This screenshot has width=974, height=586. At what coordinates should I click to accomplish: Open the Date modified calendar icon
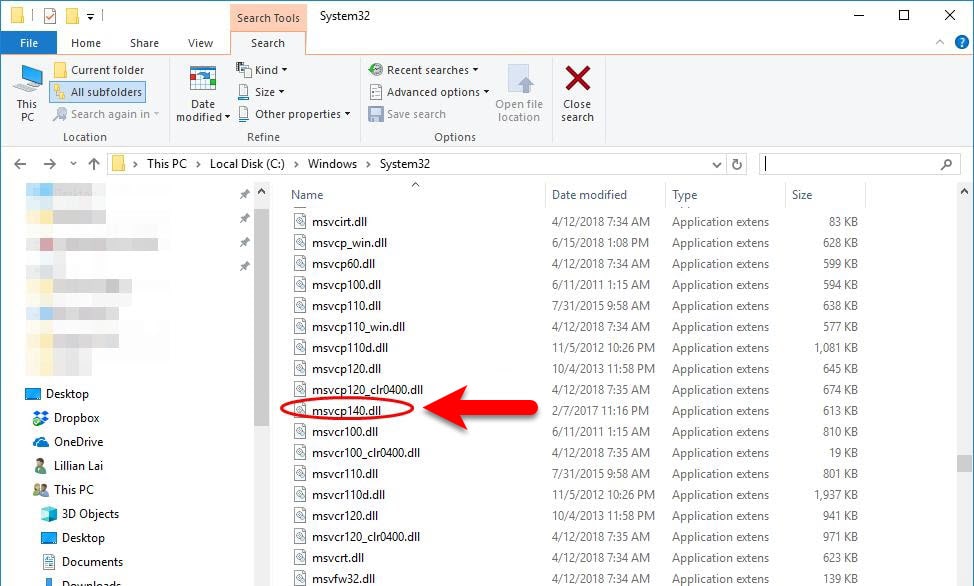point(203,80)
